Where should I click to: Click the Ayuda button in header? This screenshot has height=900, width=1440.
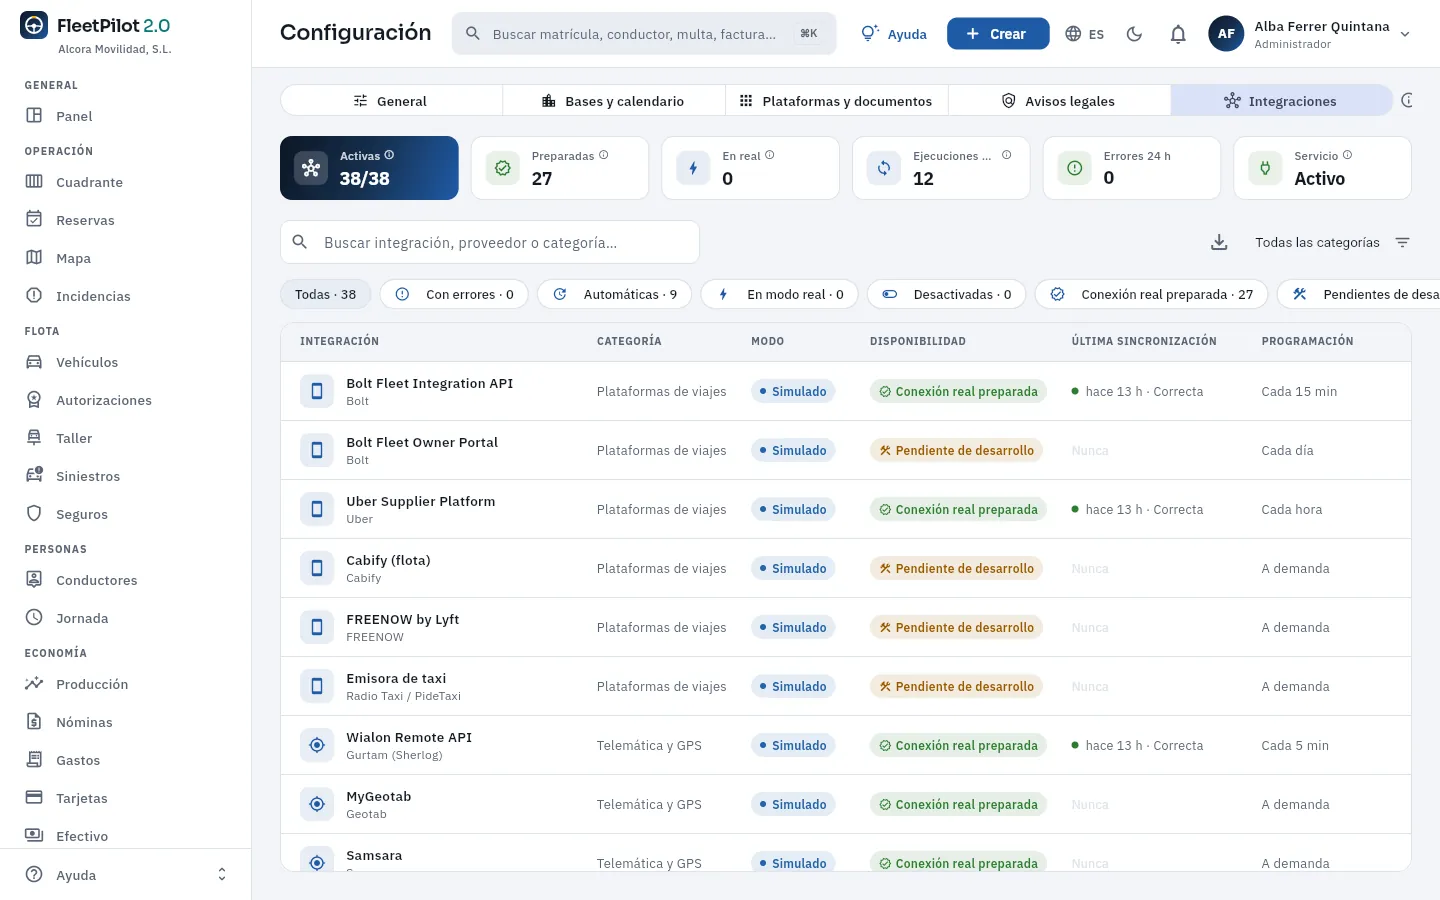894,34
